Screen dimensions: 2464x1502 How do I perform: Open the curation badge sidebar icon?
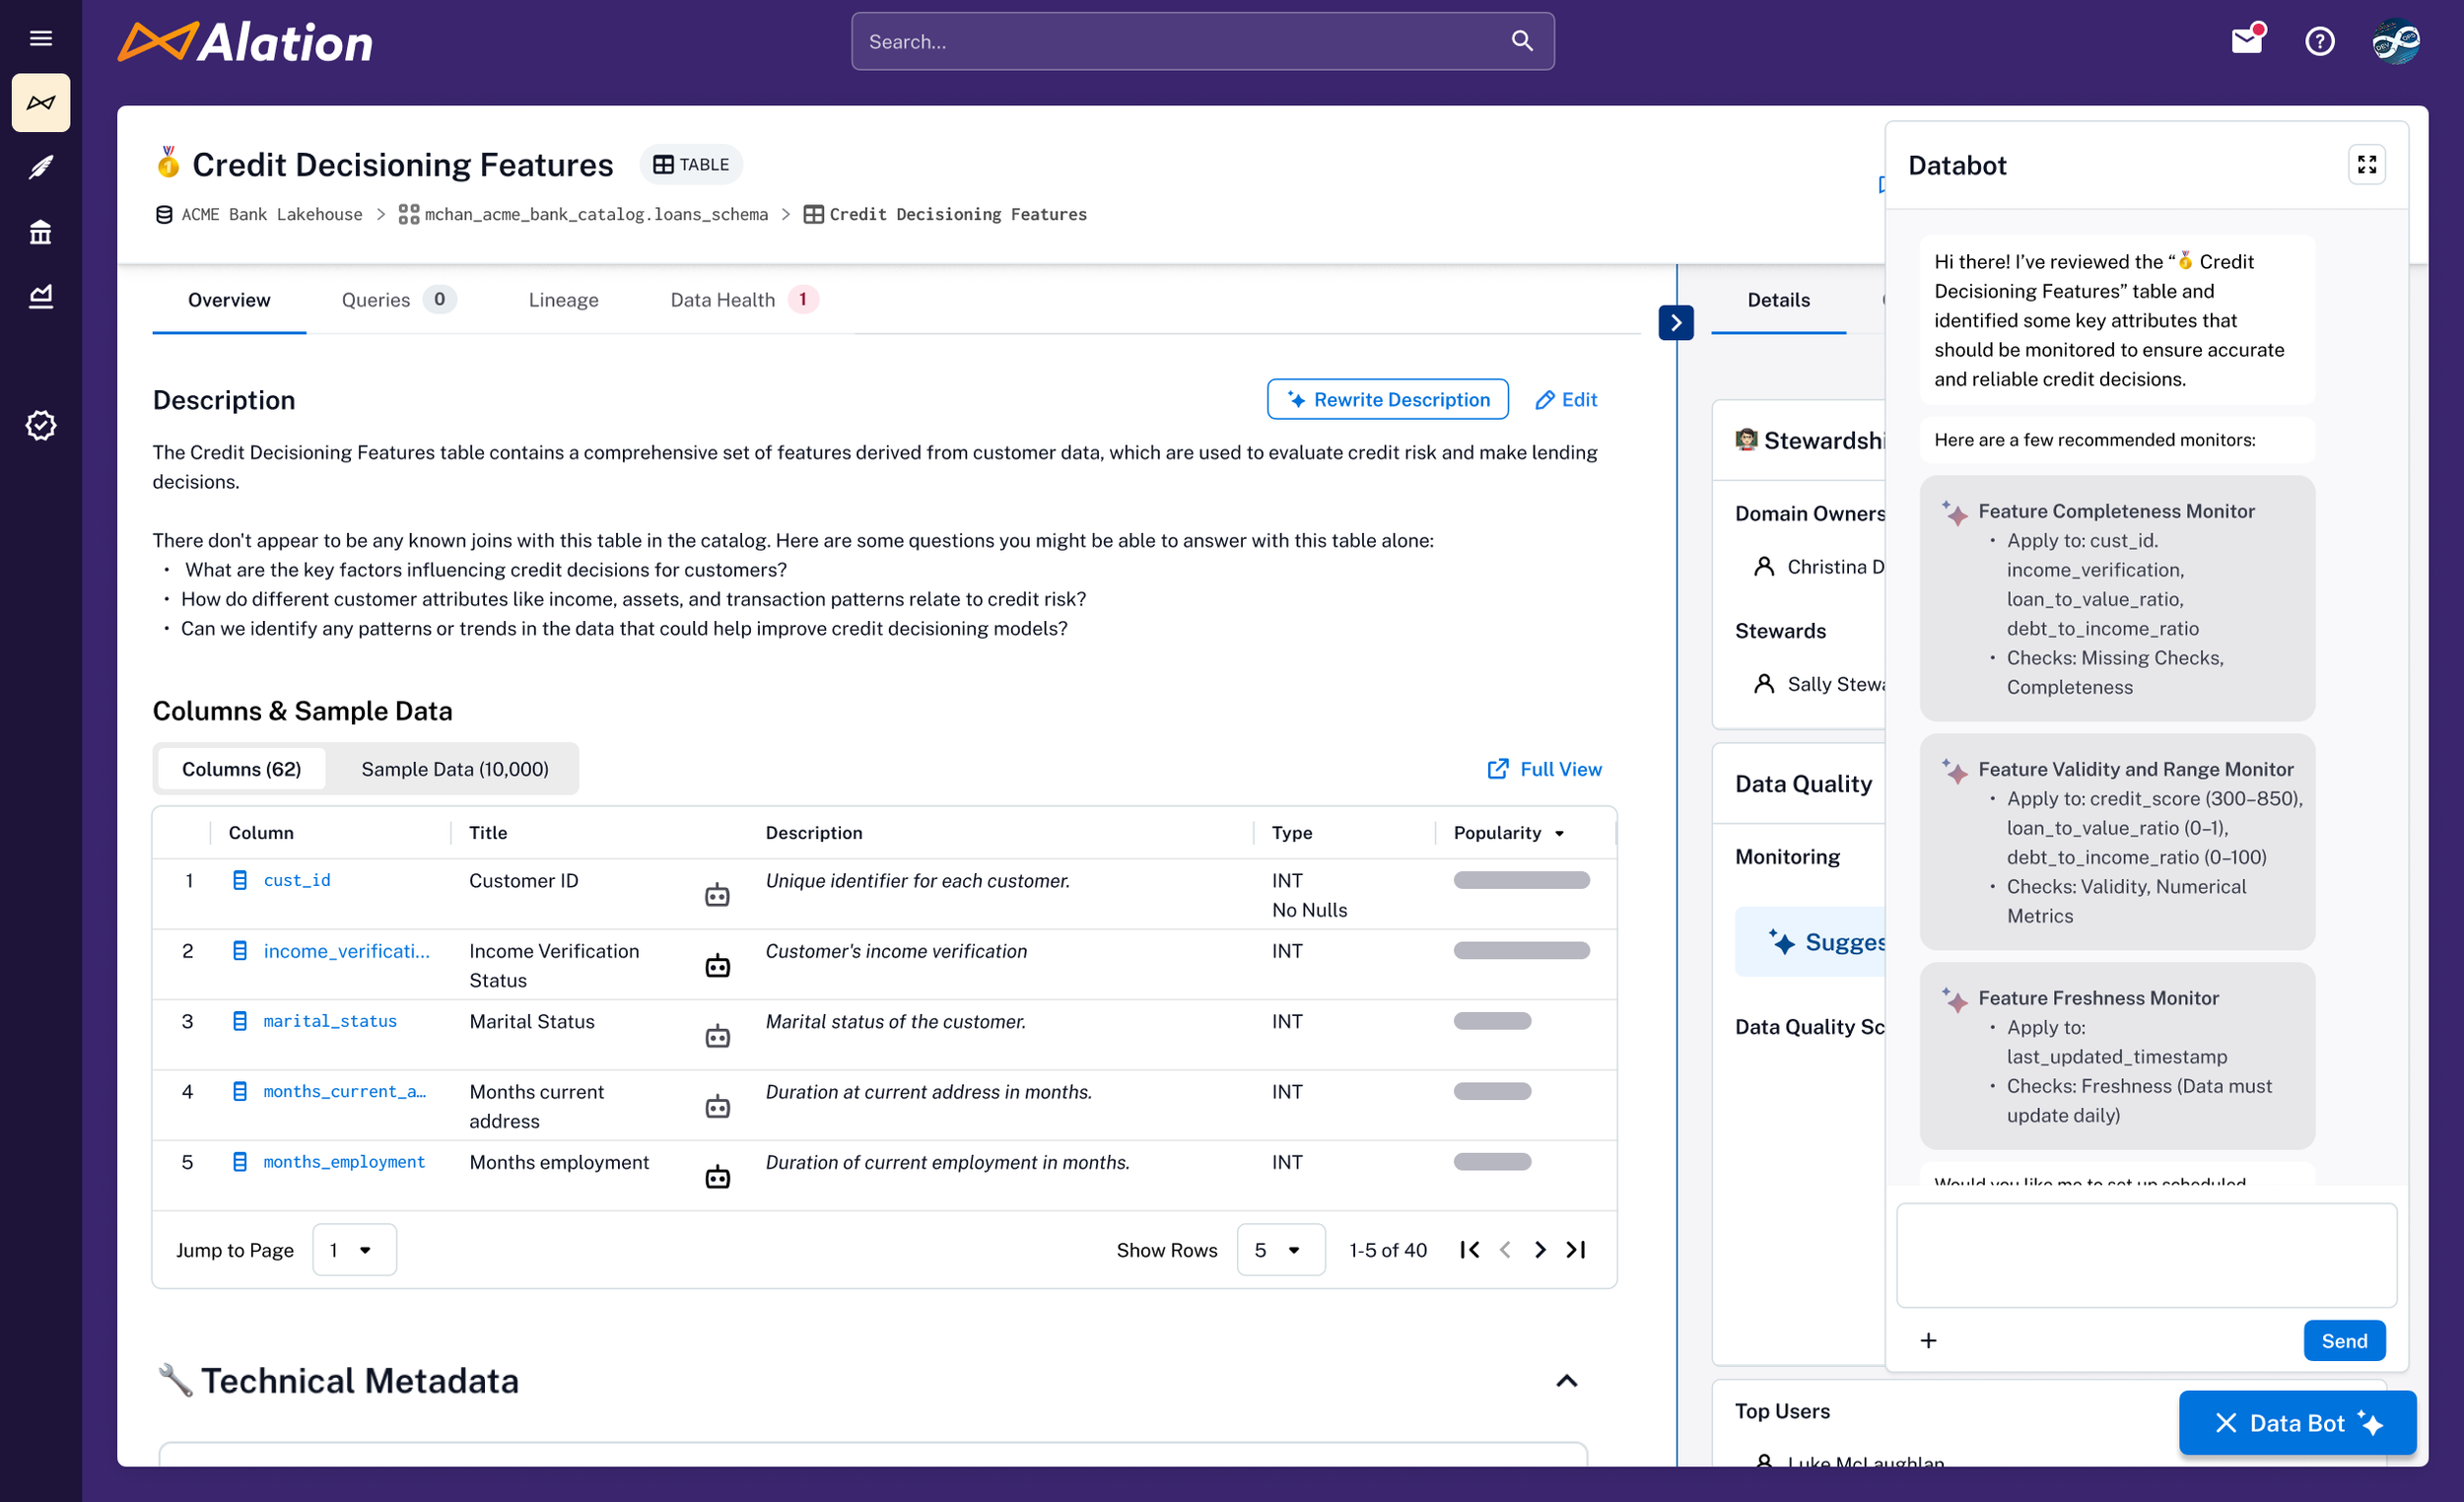click(x=40, y=425)
